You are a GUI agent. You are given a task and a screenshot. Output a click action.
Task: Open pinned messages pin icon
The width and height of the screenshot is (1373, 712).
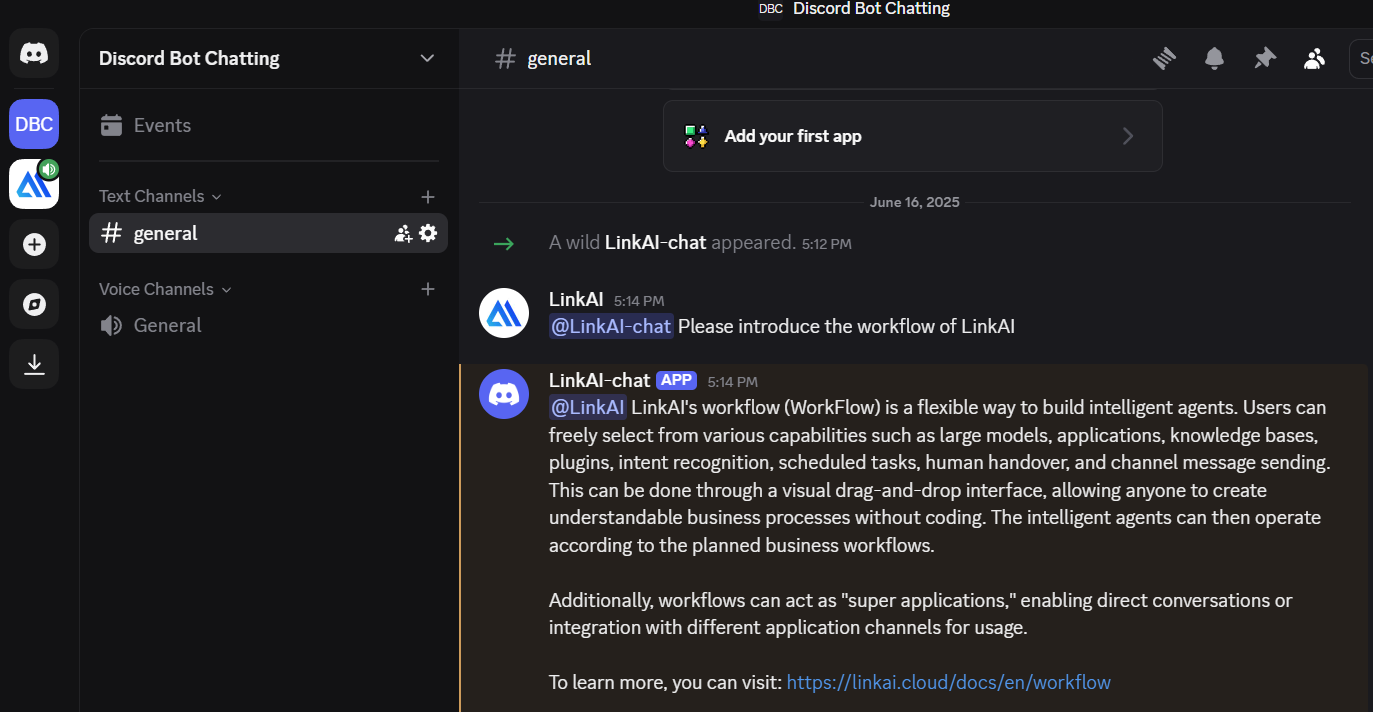click(1265, 59)
